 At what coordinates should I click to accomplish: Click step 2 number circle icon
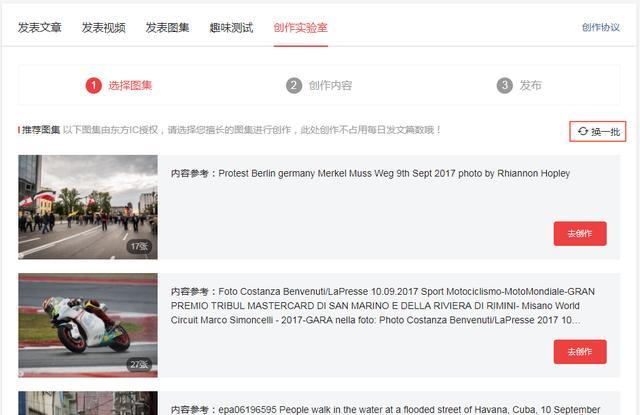[x=294, y=85]
